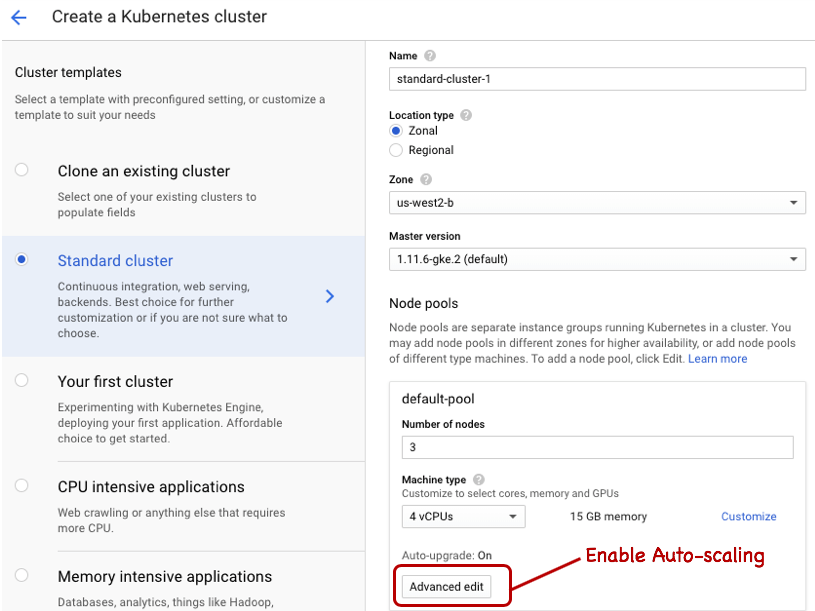Open the Zone dropdown us-west2-b
The image size is (815, 611).
click(x=597, y=203)
